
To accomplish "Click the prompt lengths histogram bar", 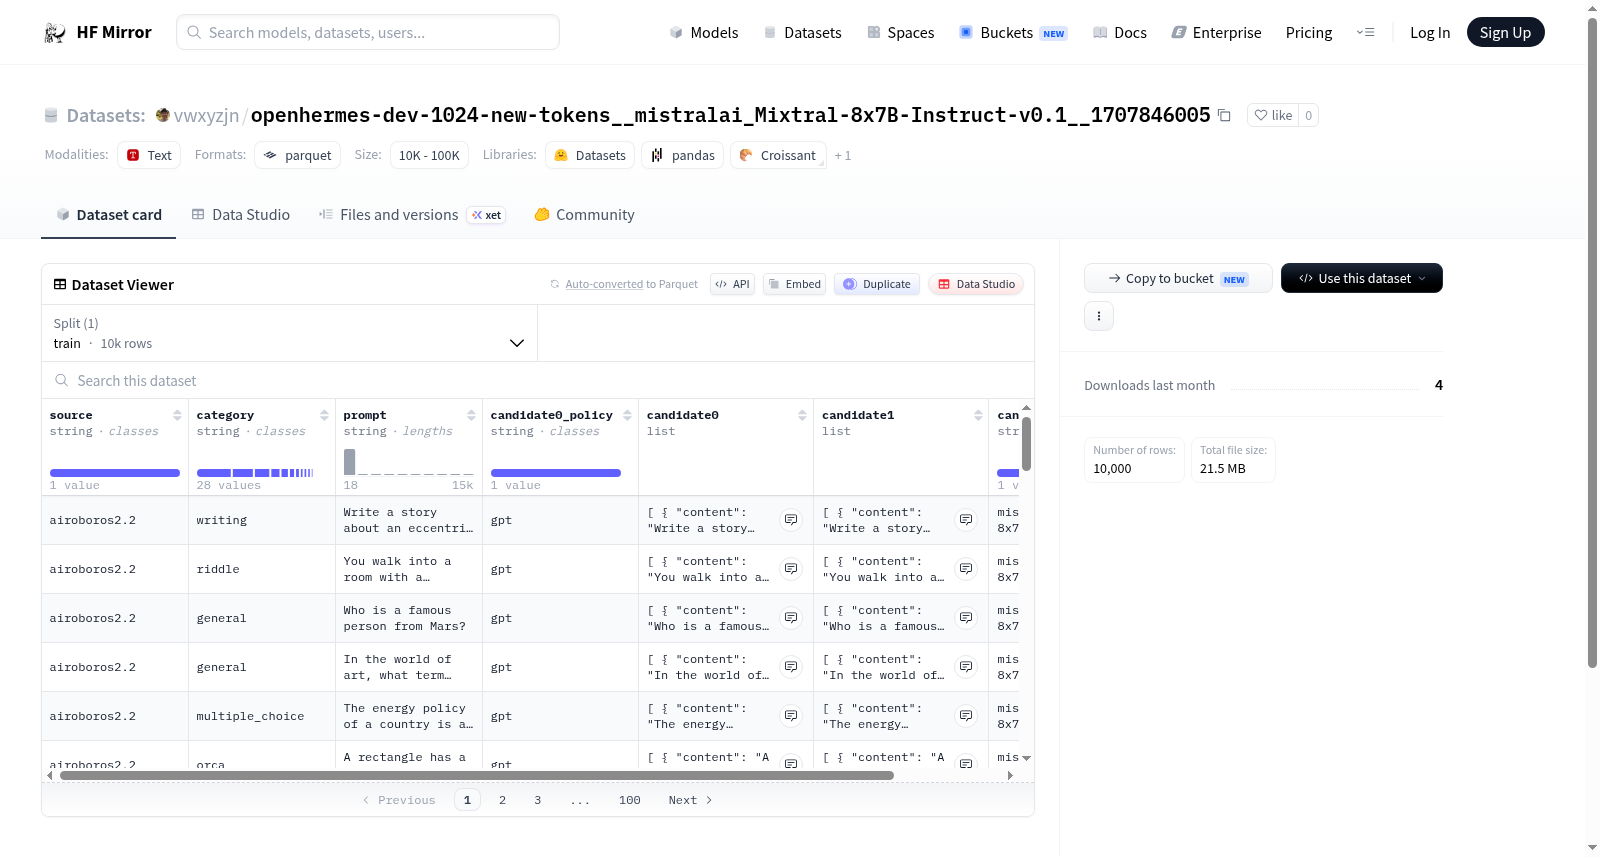I will [x=350, y=462].
